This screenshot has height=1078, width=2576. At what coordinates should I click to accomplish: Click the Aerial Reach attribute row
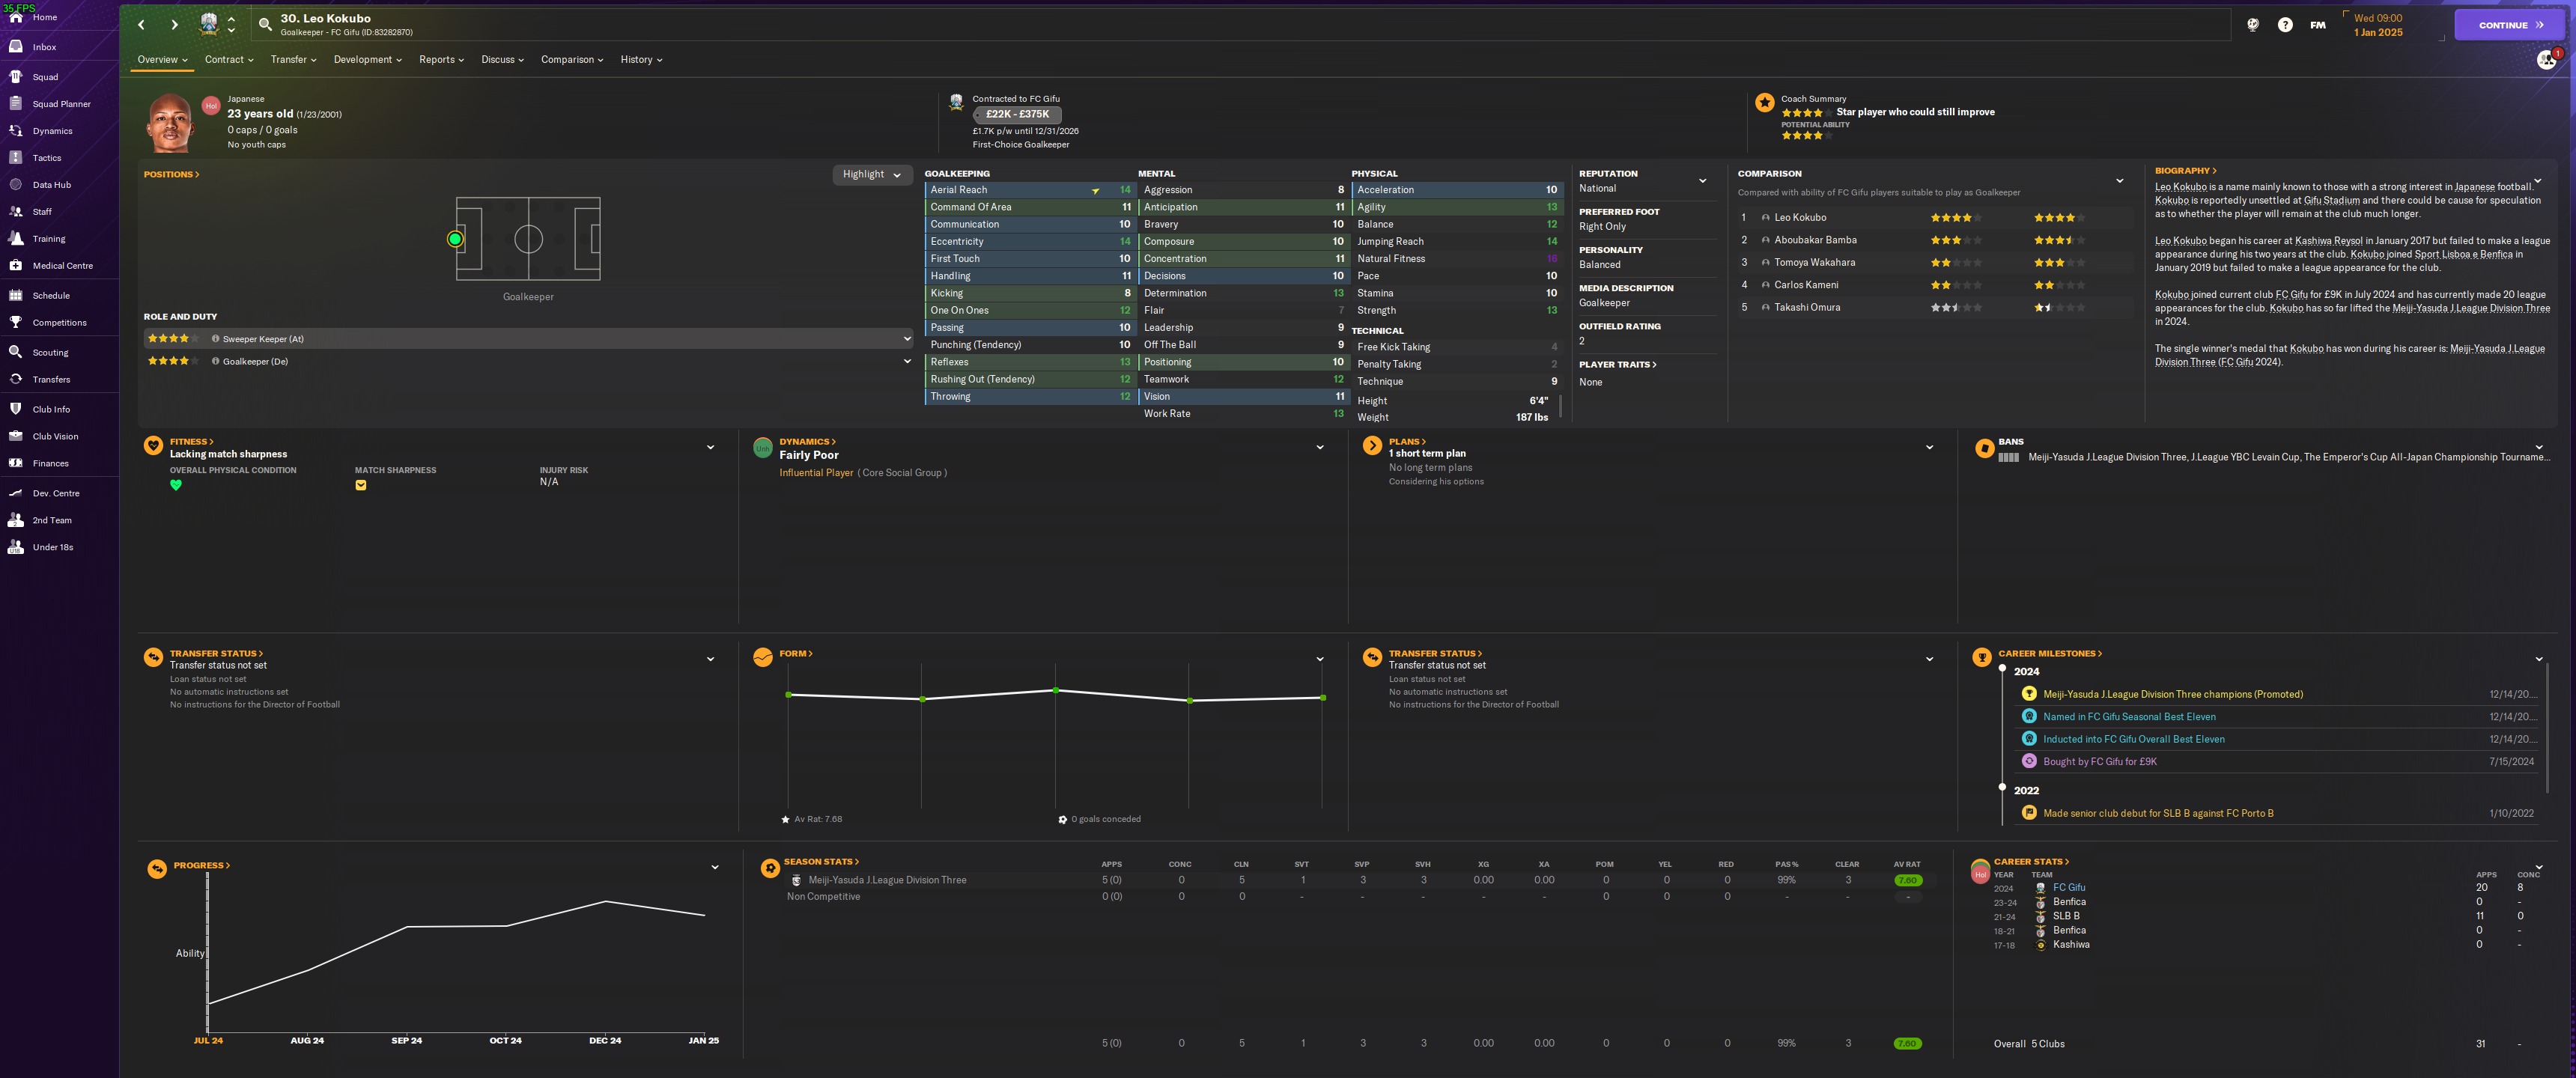[1030, 190]
